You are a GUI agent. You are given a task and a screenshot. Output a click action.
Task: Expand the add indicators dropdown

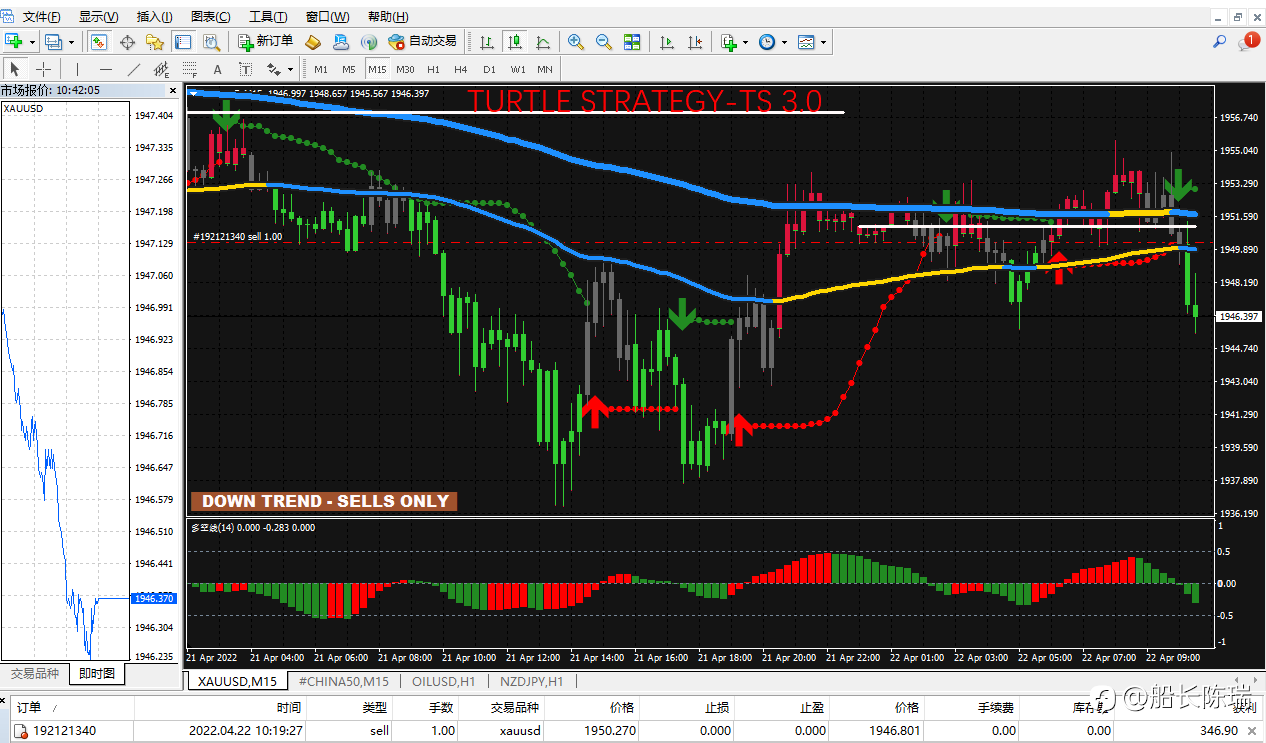(x=746, y=42)
